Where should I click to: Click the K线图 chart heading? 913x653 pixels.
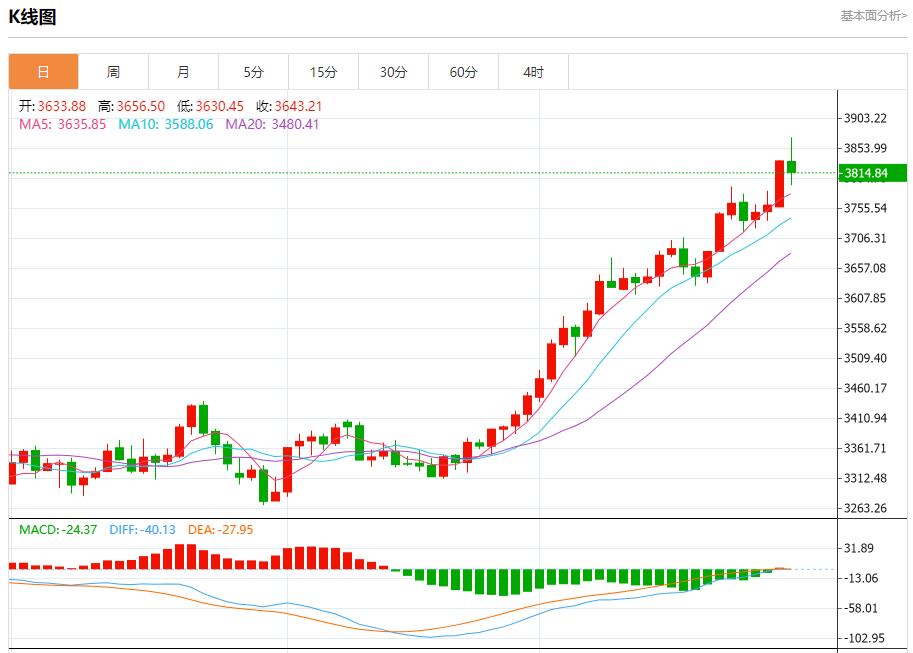pos(34,16)
